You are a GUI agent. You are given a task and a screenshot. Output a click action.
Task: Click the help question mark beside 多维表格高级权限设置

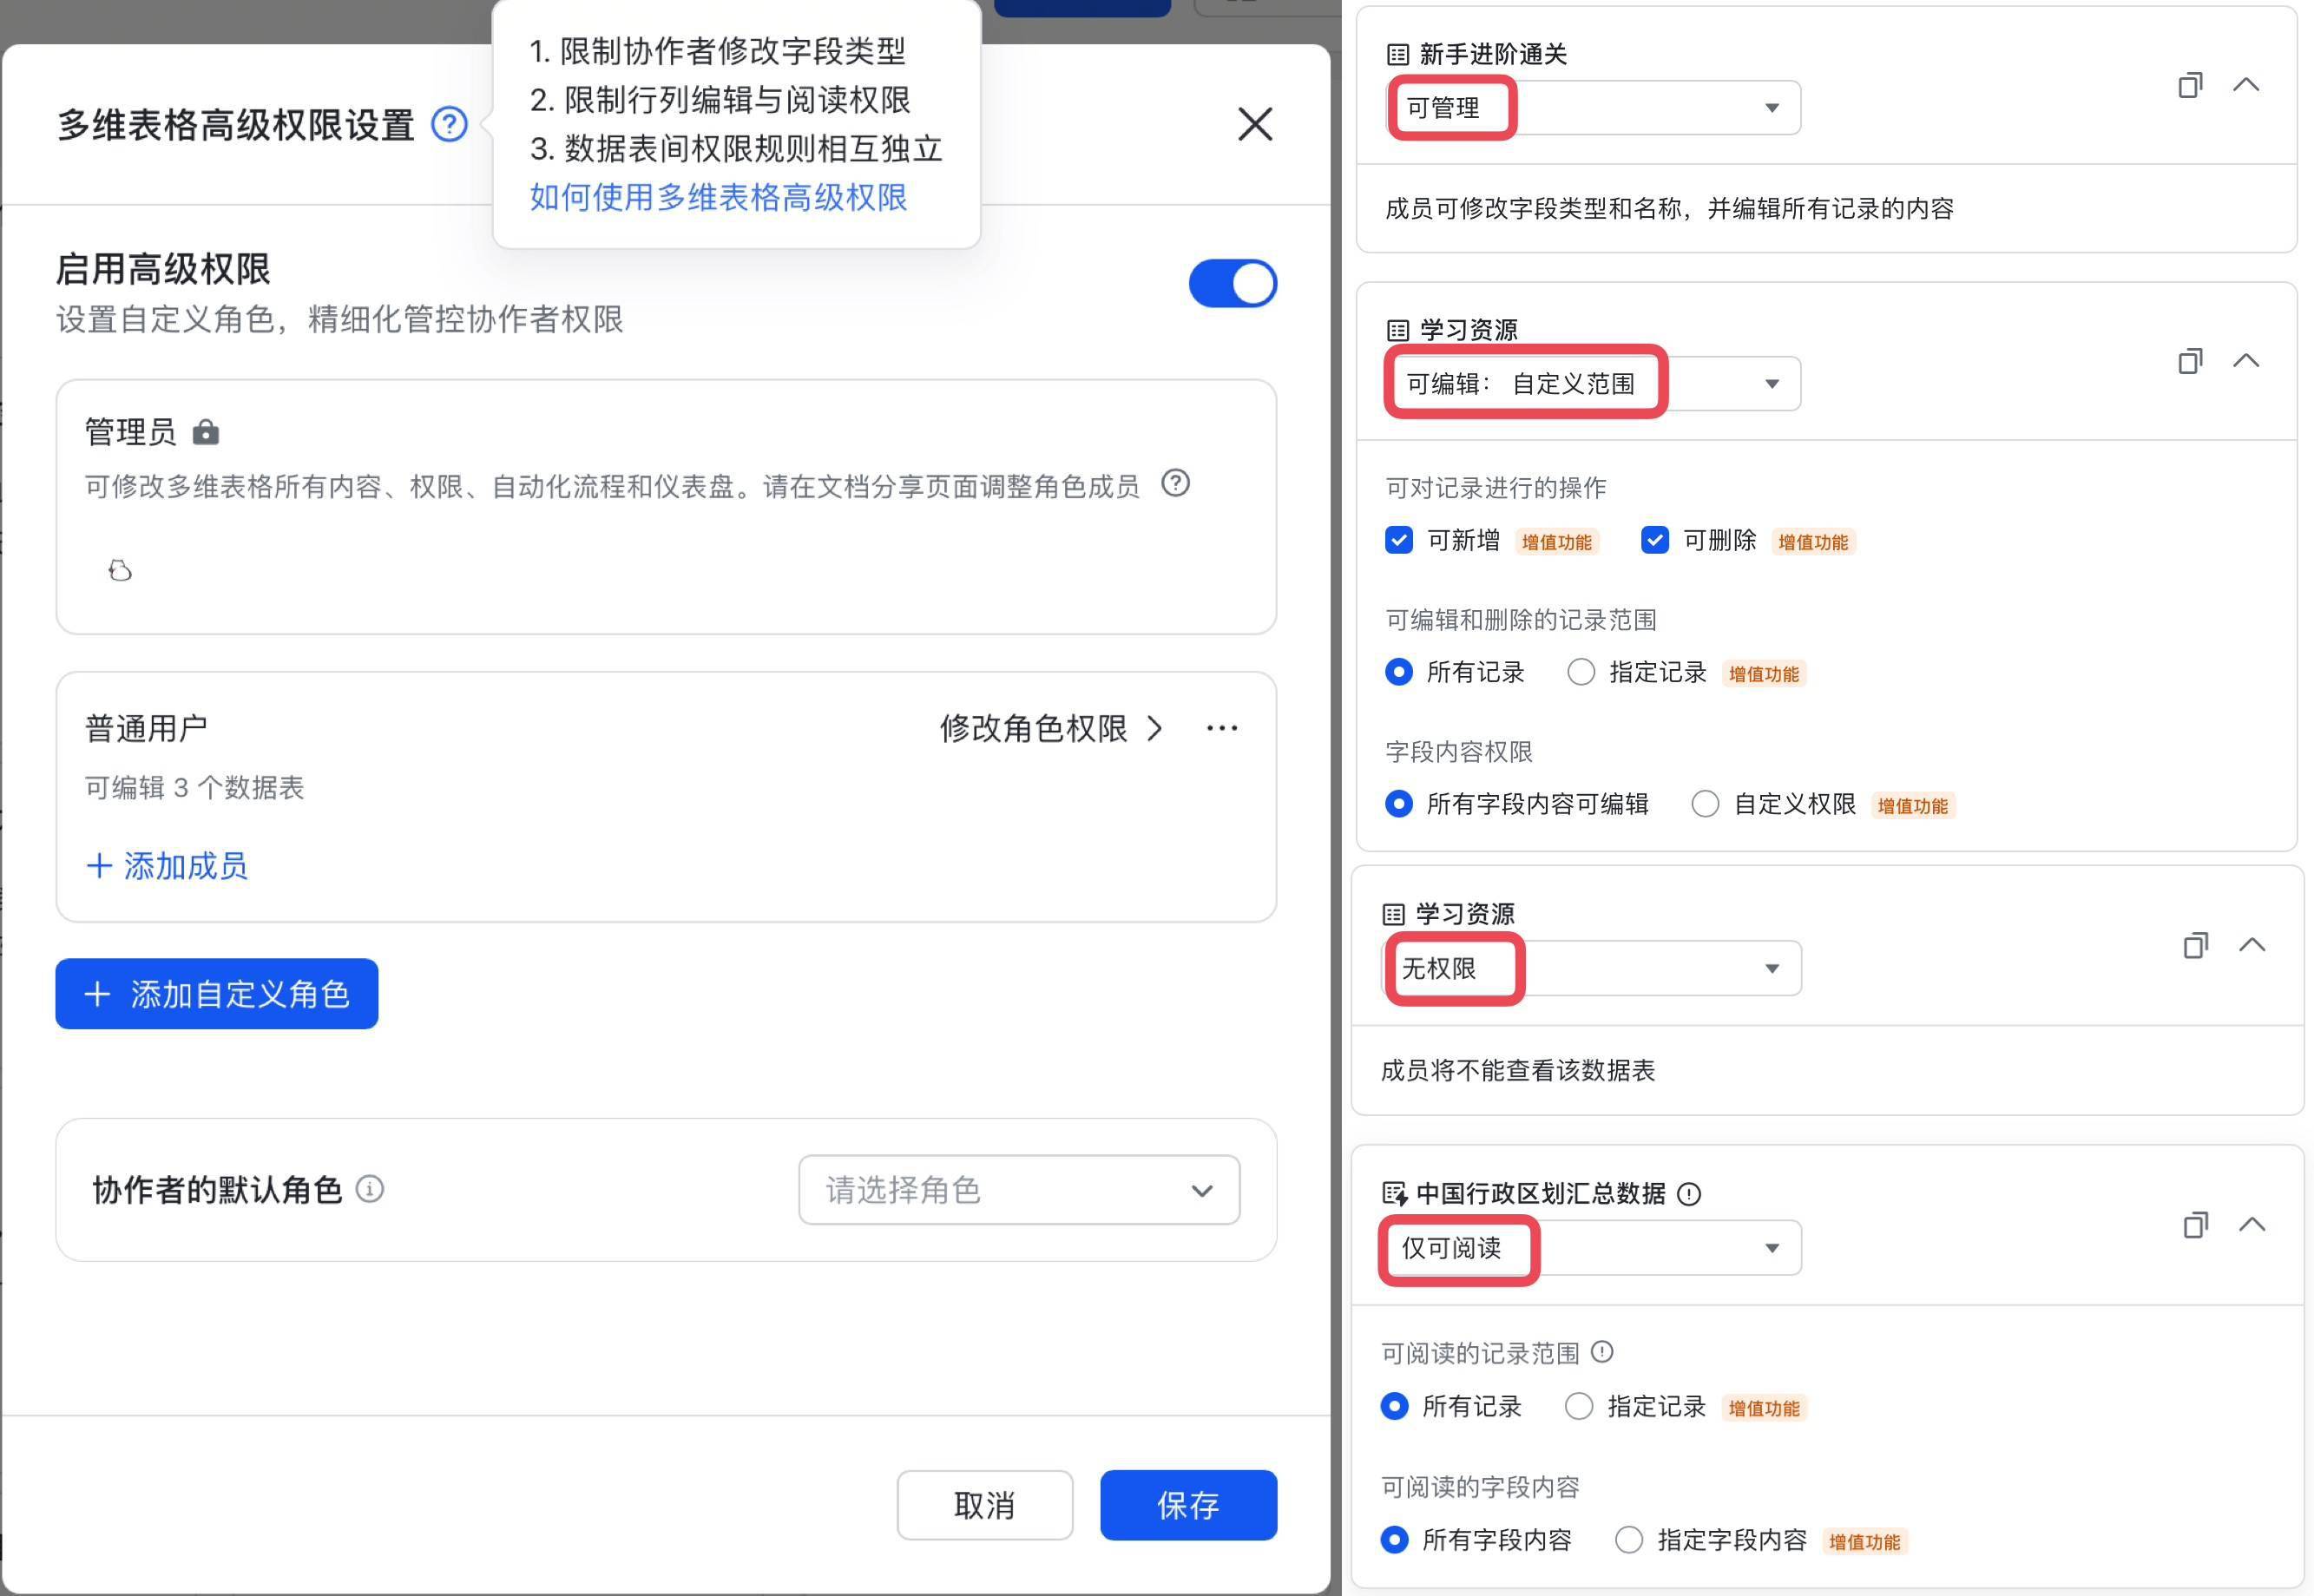(x=449, y=125)
